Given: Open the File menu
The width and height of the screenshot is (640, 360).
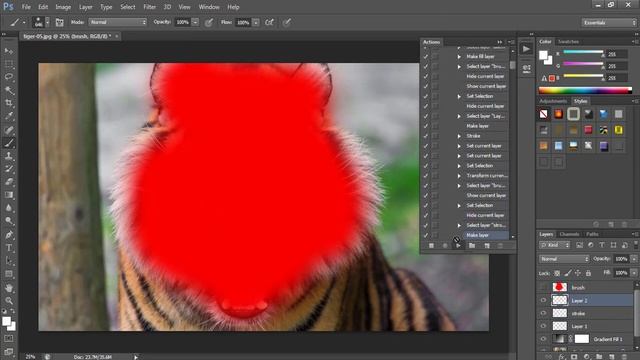Looking at the screenshot, I should tap(26, 7).
